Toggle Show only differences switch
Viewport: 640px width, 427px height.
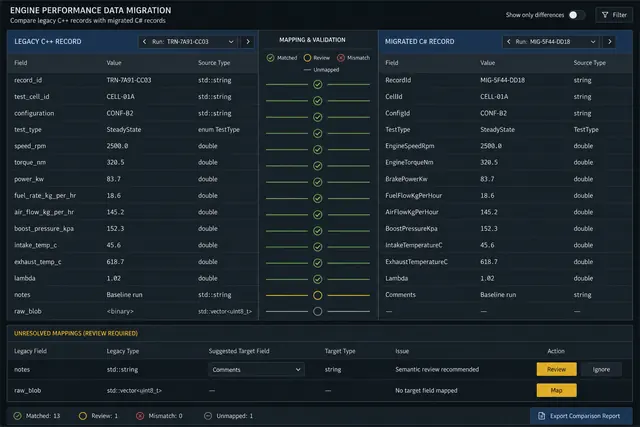pyautogui.click(x=577, y=15)
